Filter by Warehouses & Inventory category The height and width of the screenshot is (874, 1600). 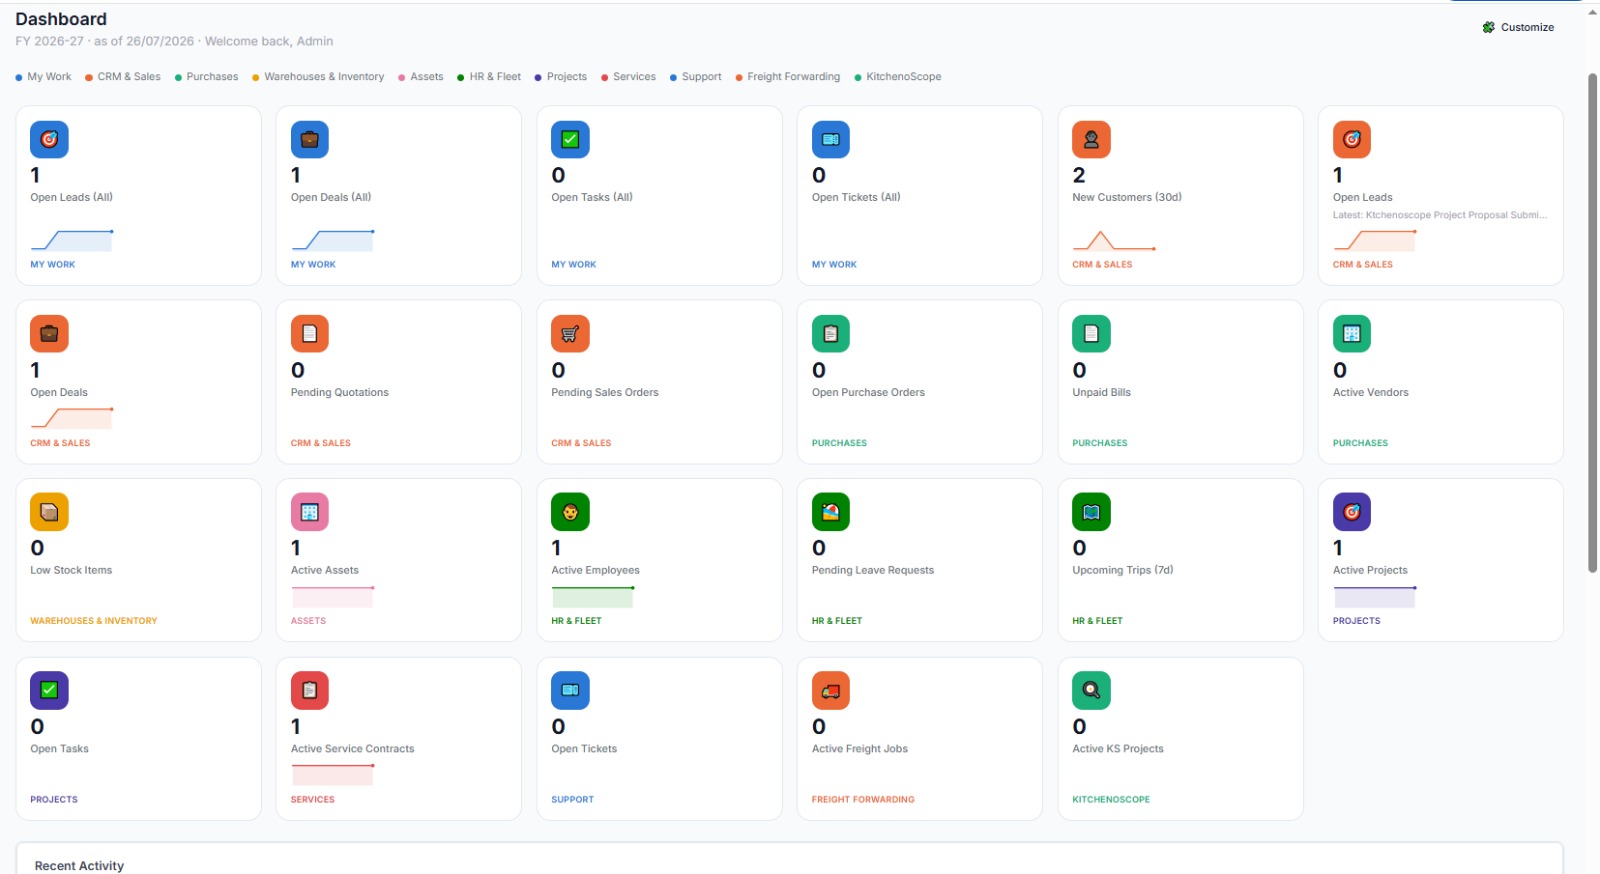coord(318,77)
